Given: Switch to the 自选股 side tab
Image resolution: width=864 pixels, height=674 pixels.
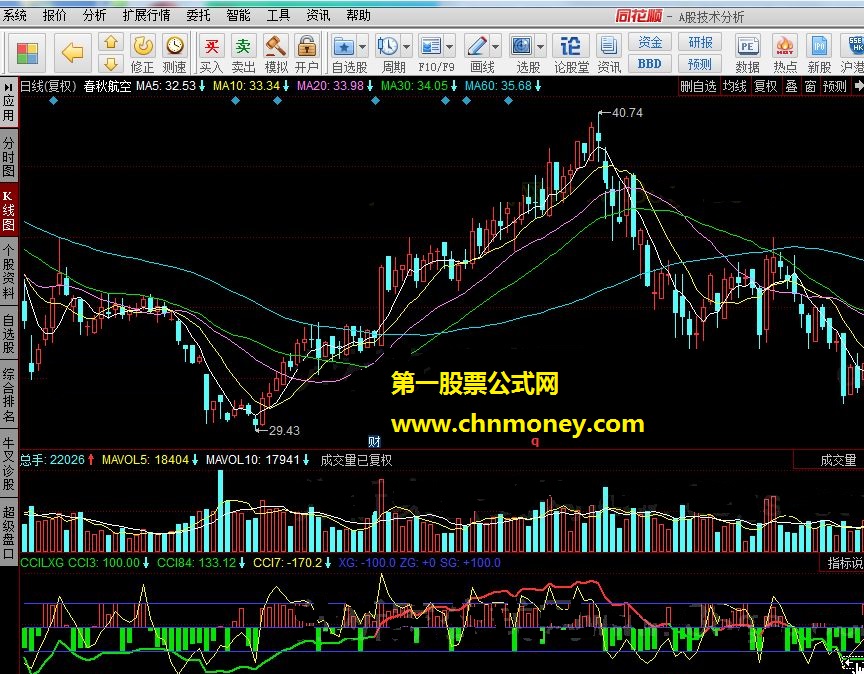Looking at the screenshot, I should click(8, 333).
